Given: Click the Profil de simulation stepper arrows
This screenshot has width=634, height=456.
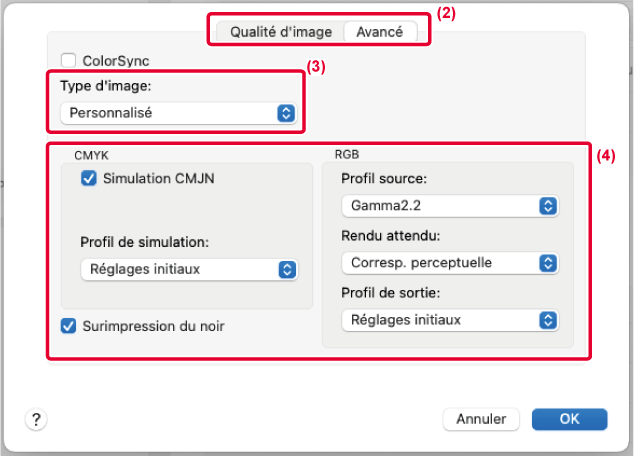Looking at the screenshot, I should (x=286, y=269).
